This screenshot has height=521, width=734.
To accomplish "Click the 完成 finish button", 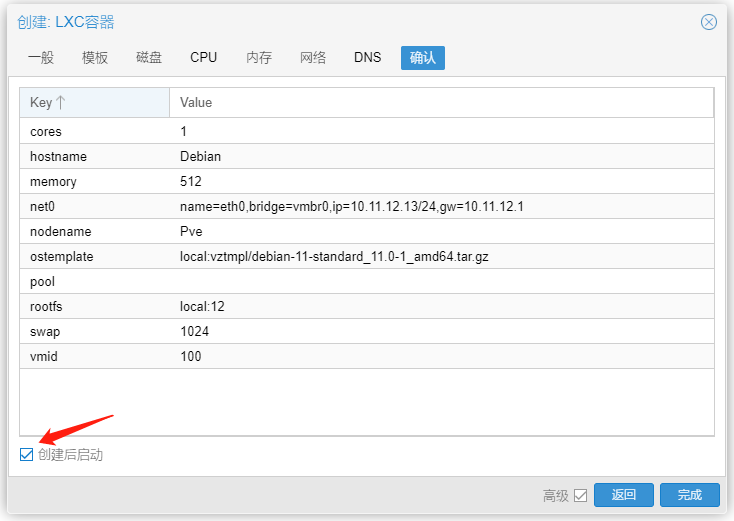I will point(689,495).
